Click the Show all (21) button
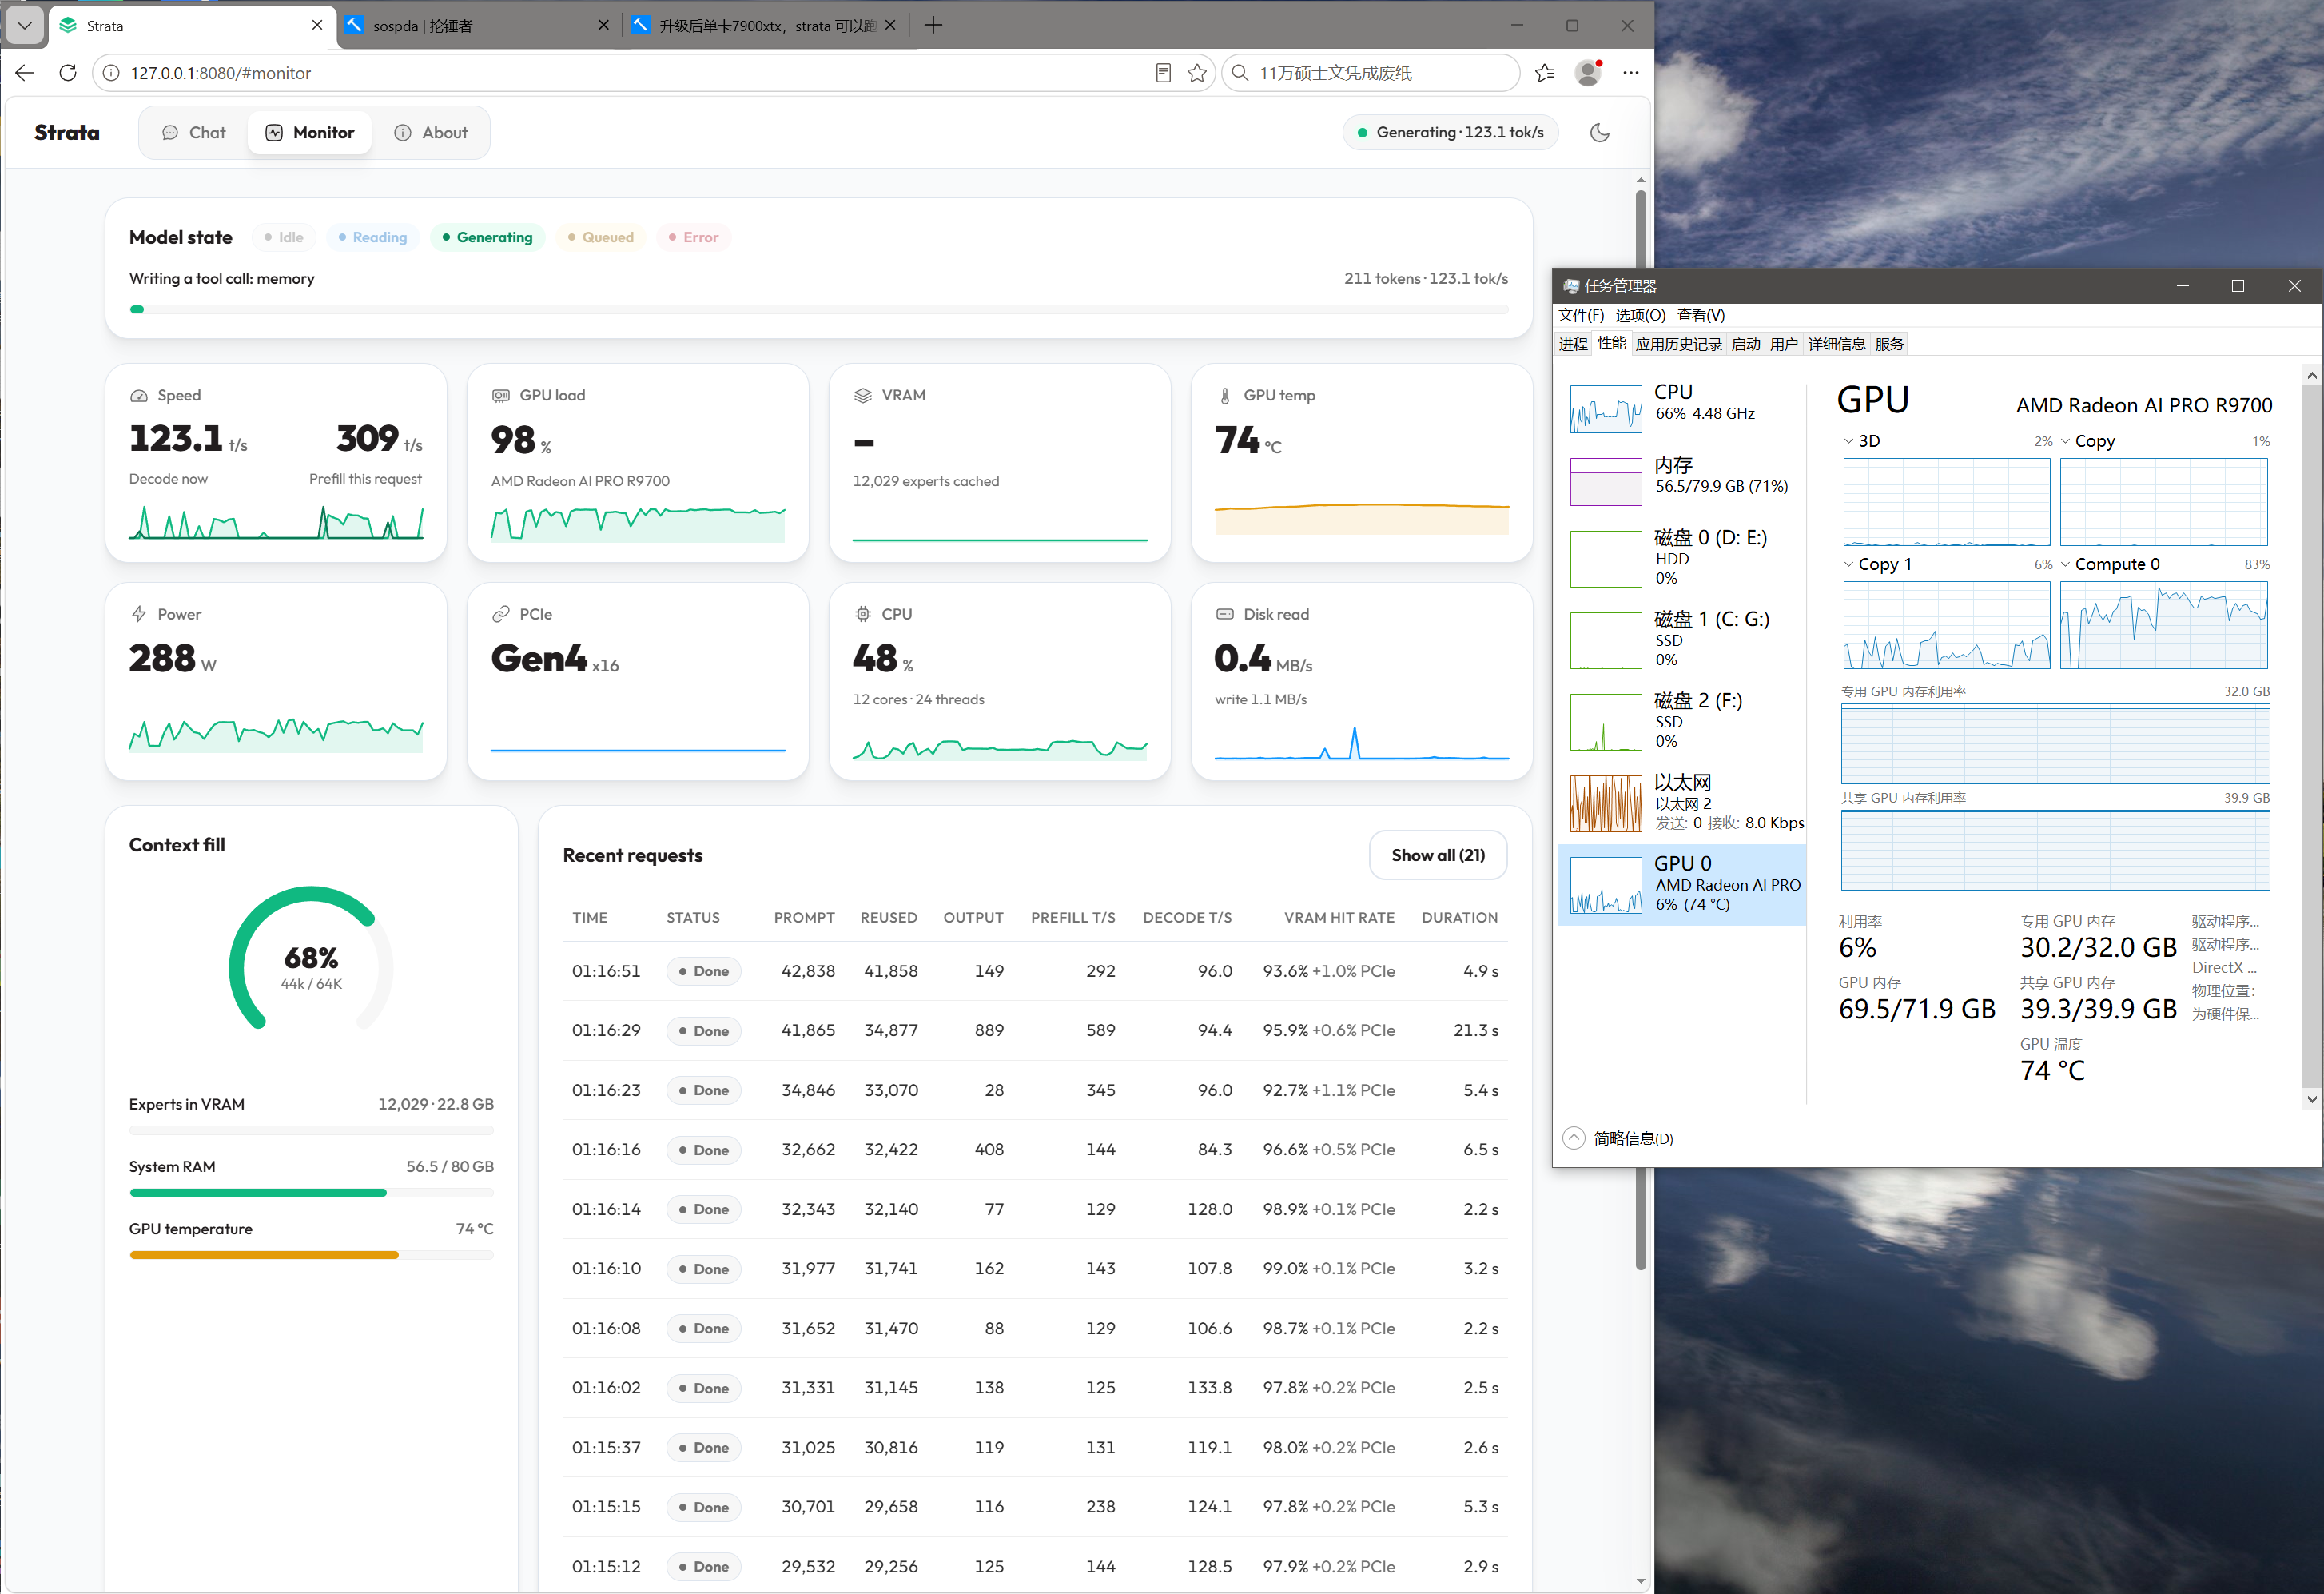Screen dimensions: 2324x1594 [x=1438, y=856]
